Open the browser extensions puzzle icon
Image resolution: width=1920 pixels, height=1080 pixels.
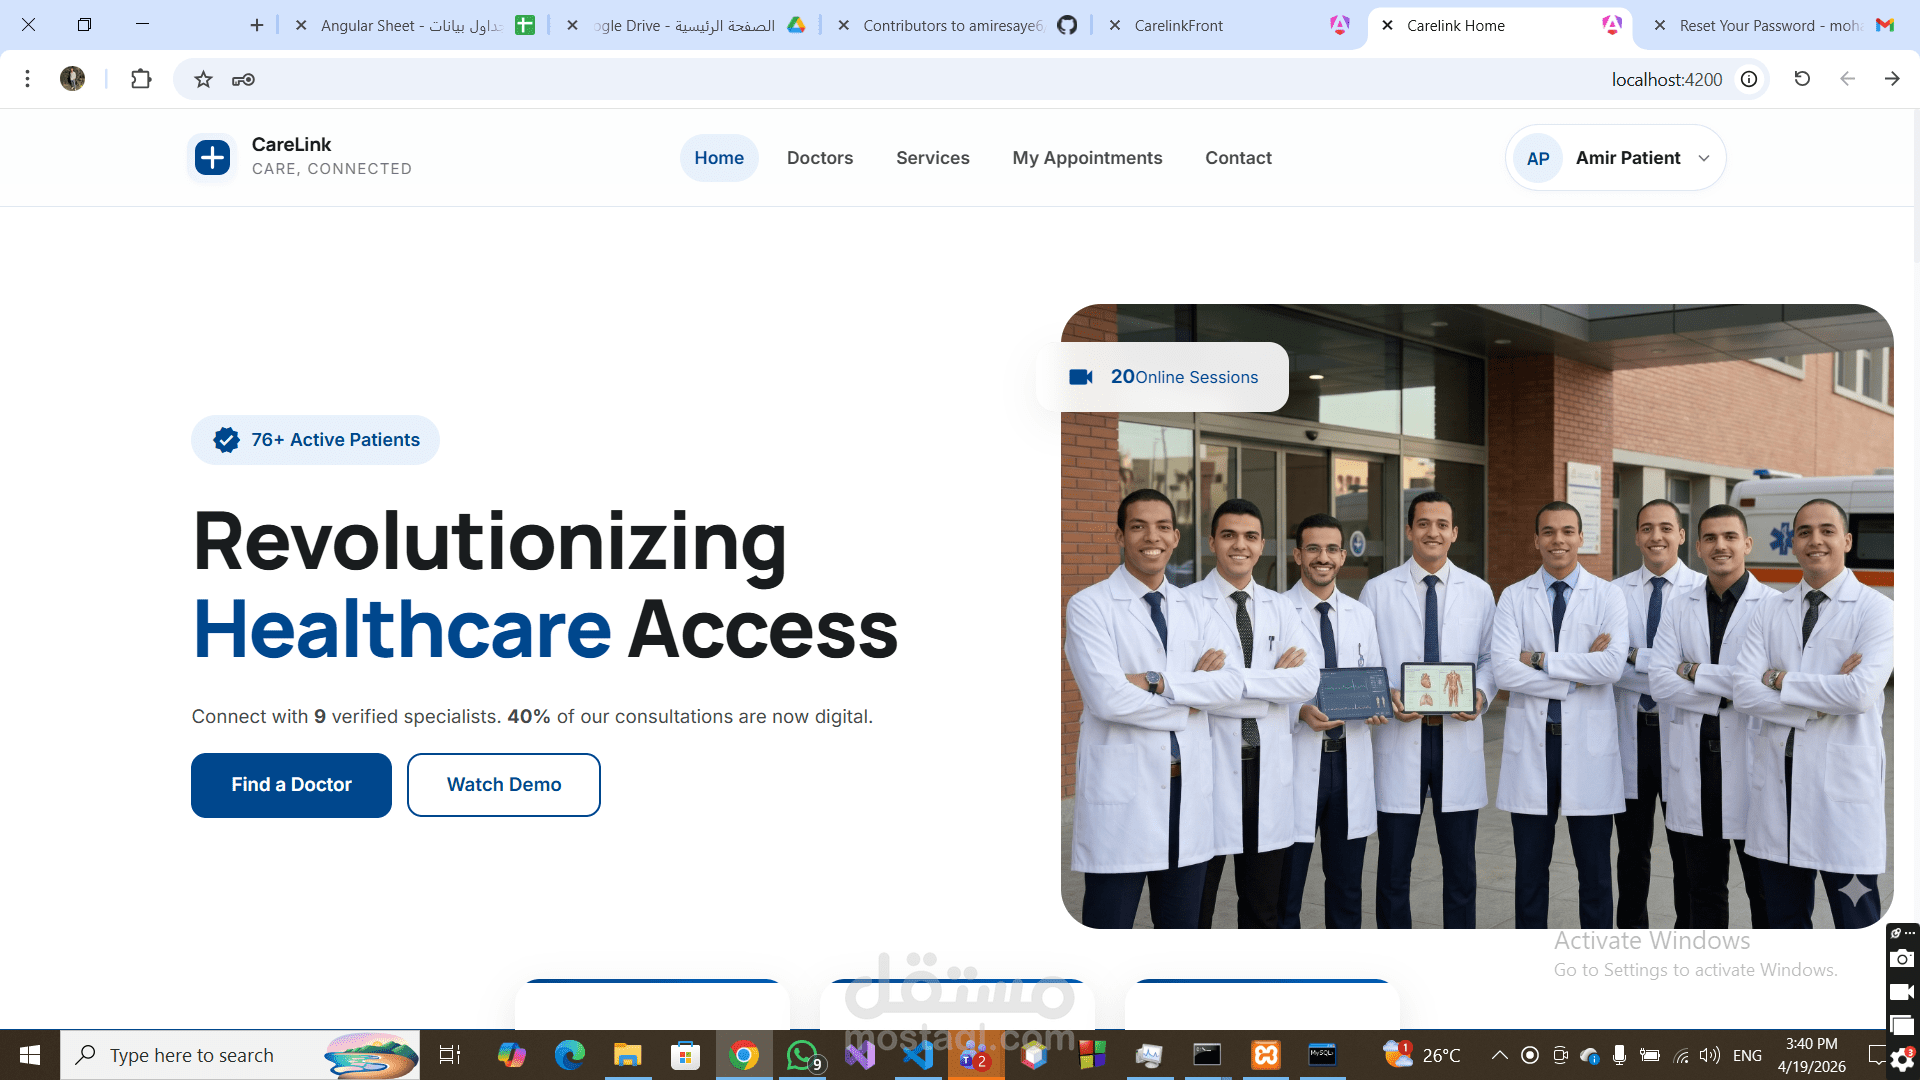tap(141, 79)
